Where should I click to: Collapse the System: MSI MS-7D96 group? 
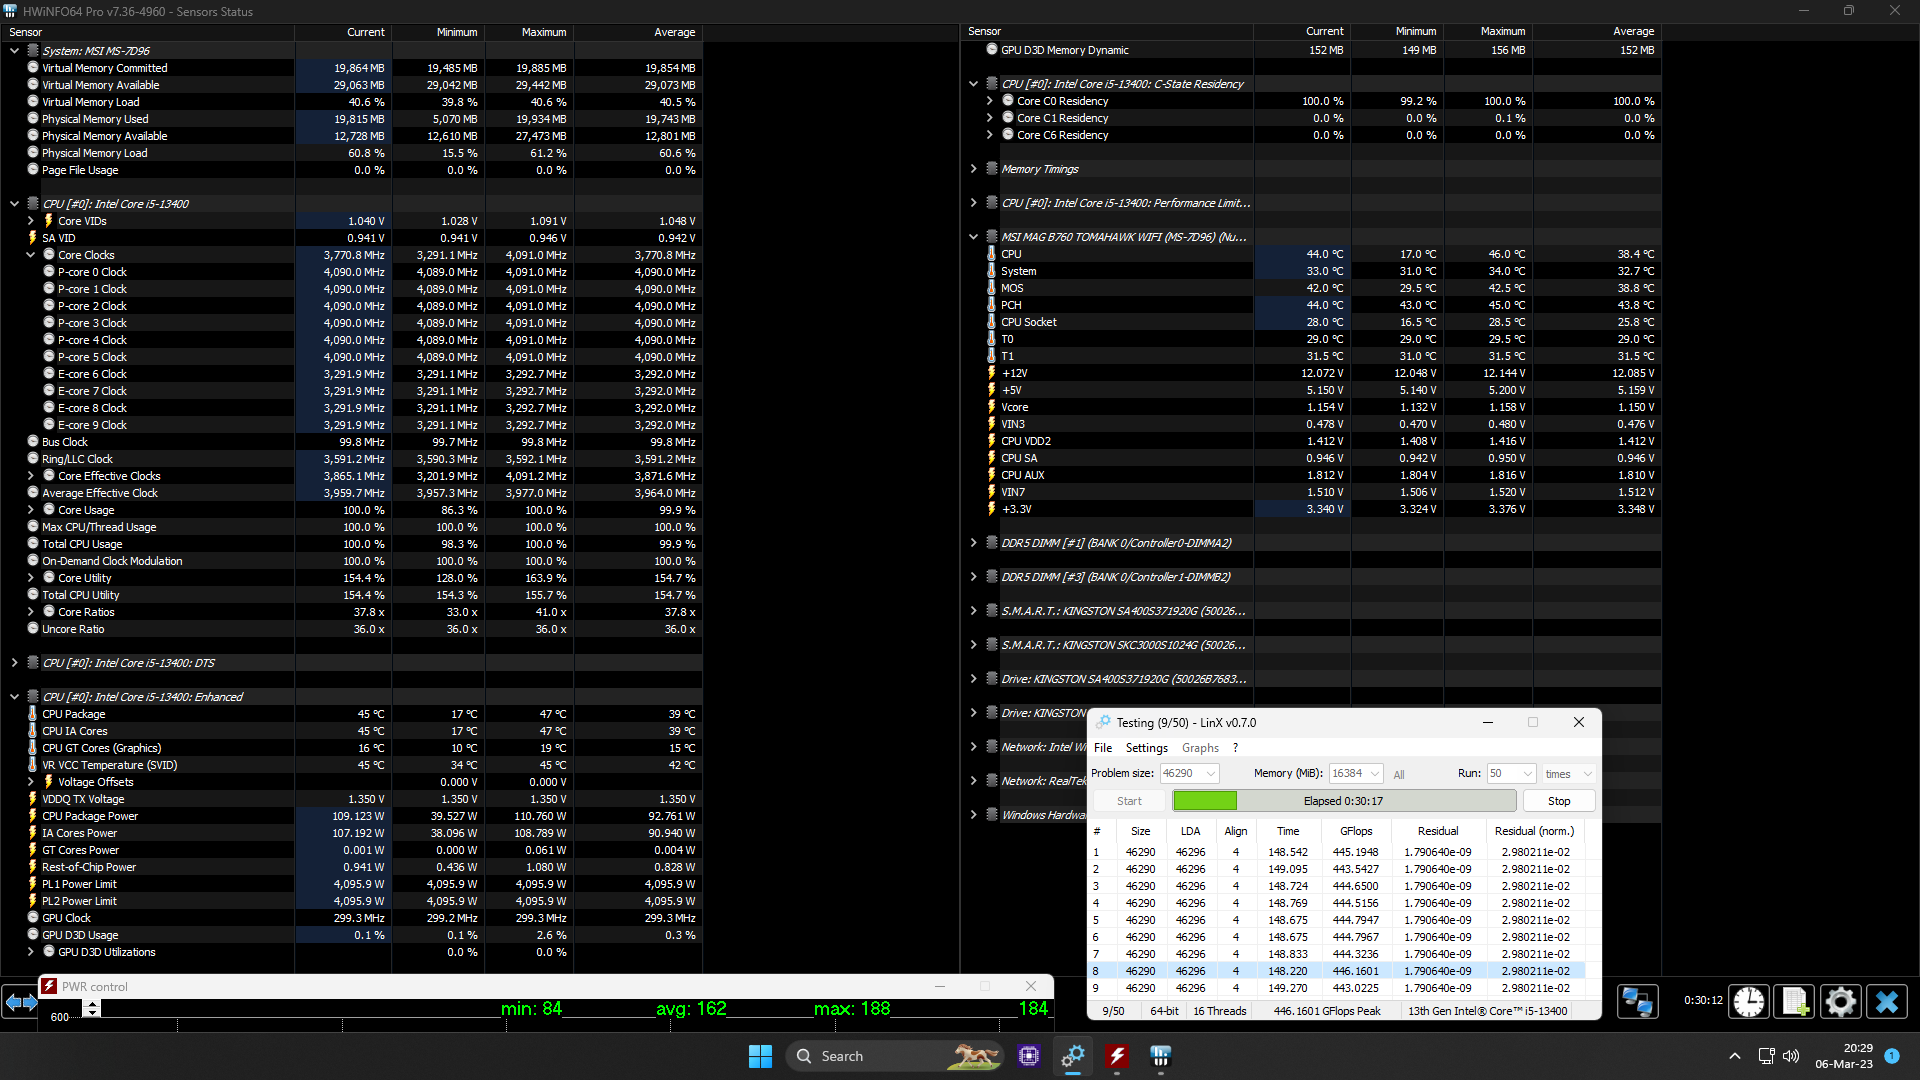pos(14,50)
